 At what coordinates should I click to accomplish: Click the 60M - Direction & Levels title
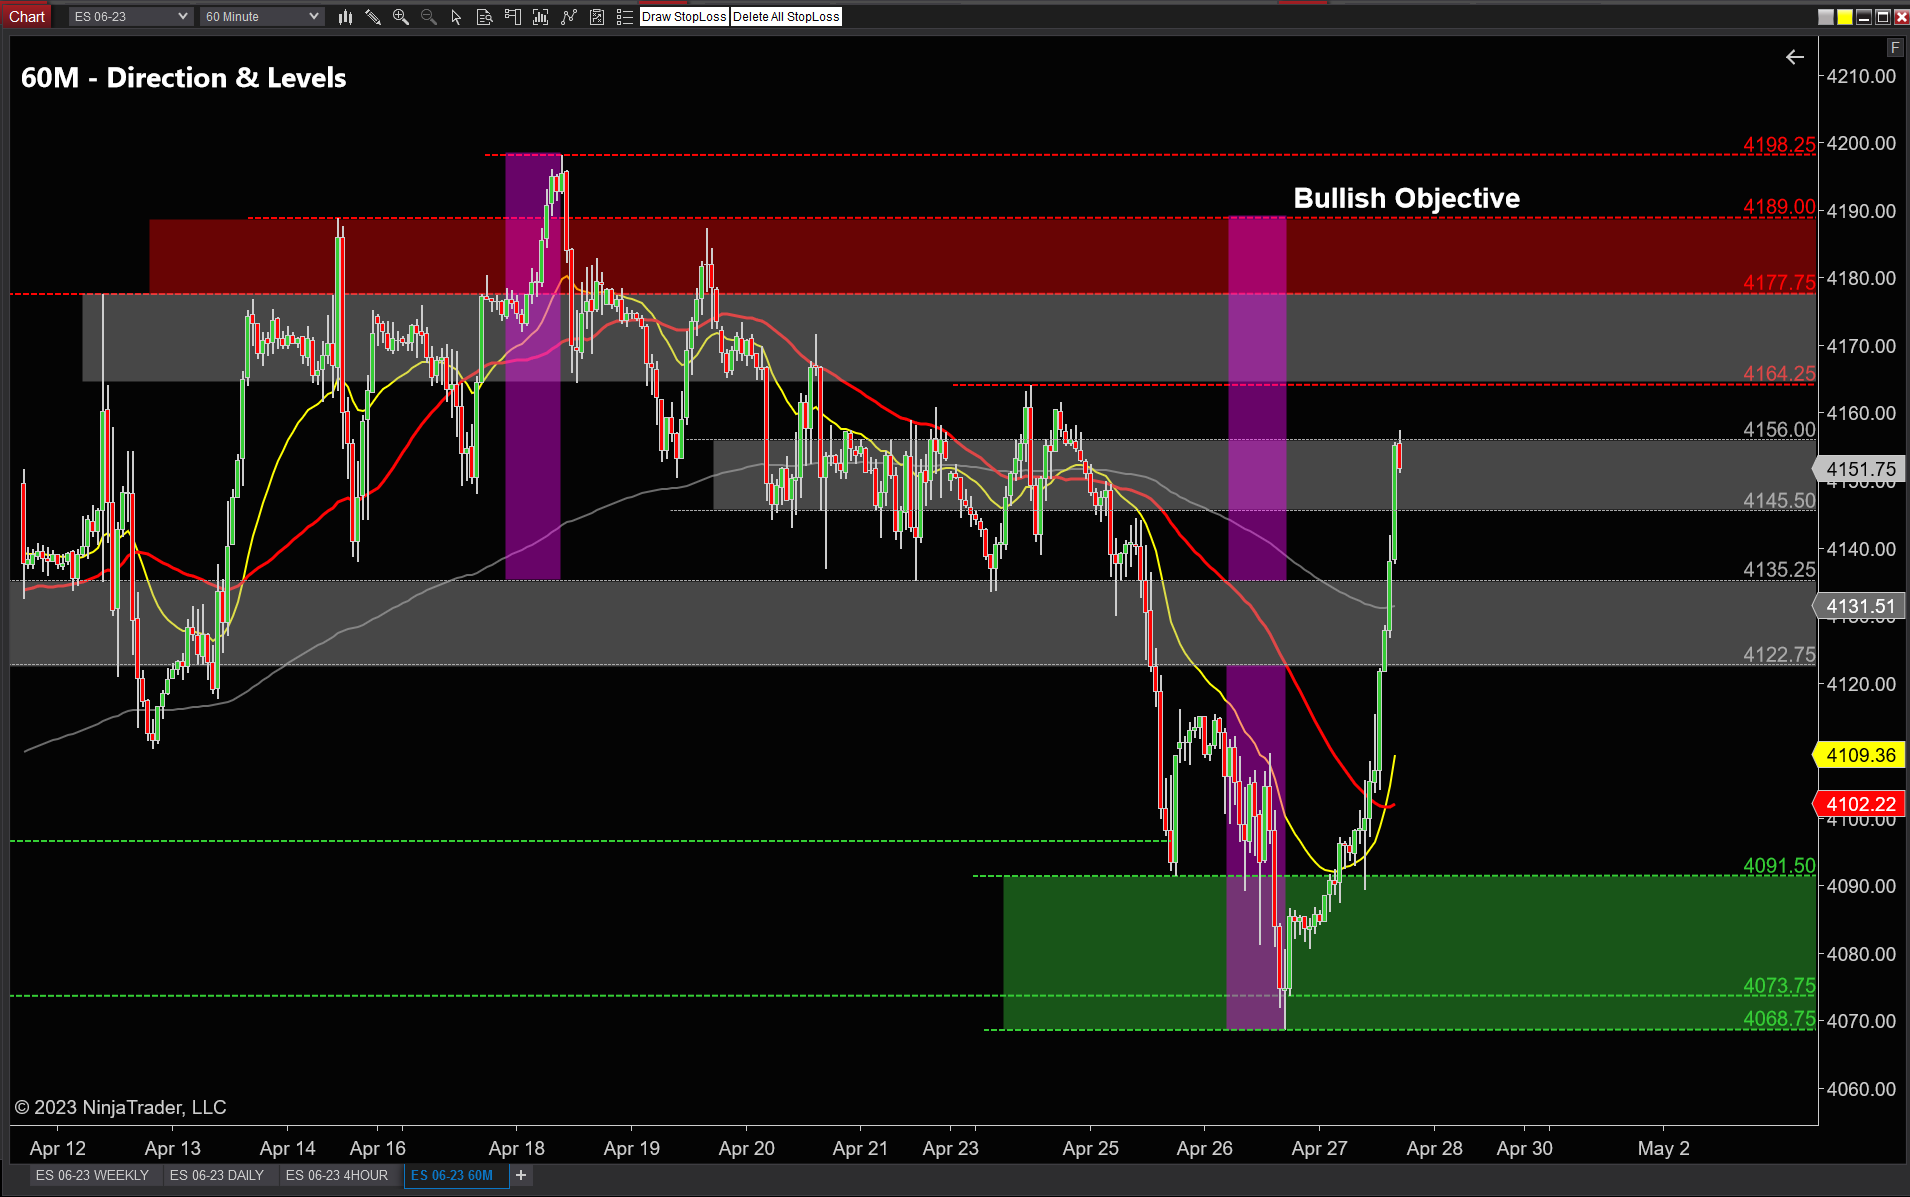coord(184,78)
